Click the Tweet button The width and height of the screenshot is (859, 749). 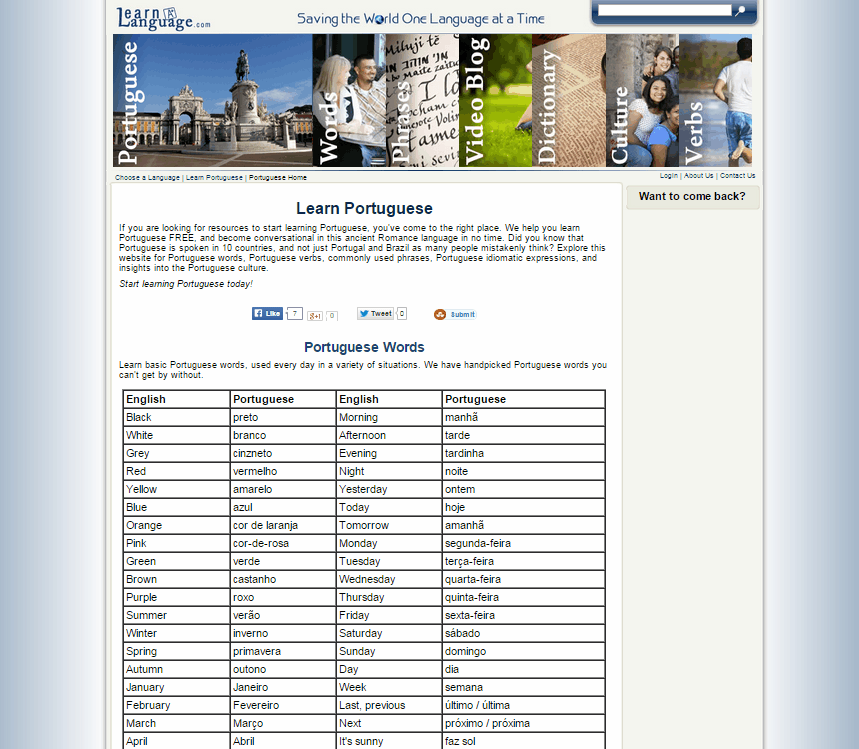click(x=375, y=313)
